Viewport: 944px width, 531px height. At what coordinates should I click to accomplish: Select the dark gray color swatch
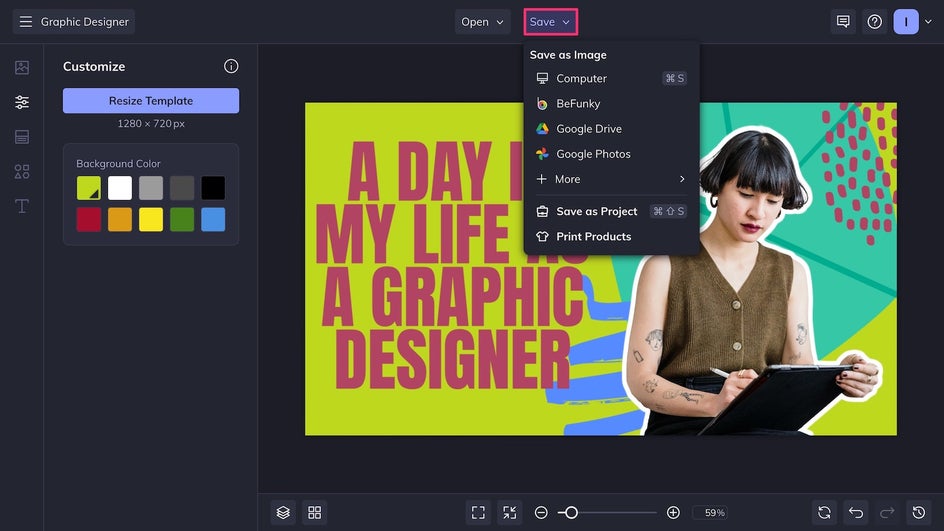(x=182, y=188)
